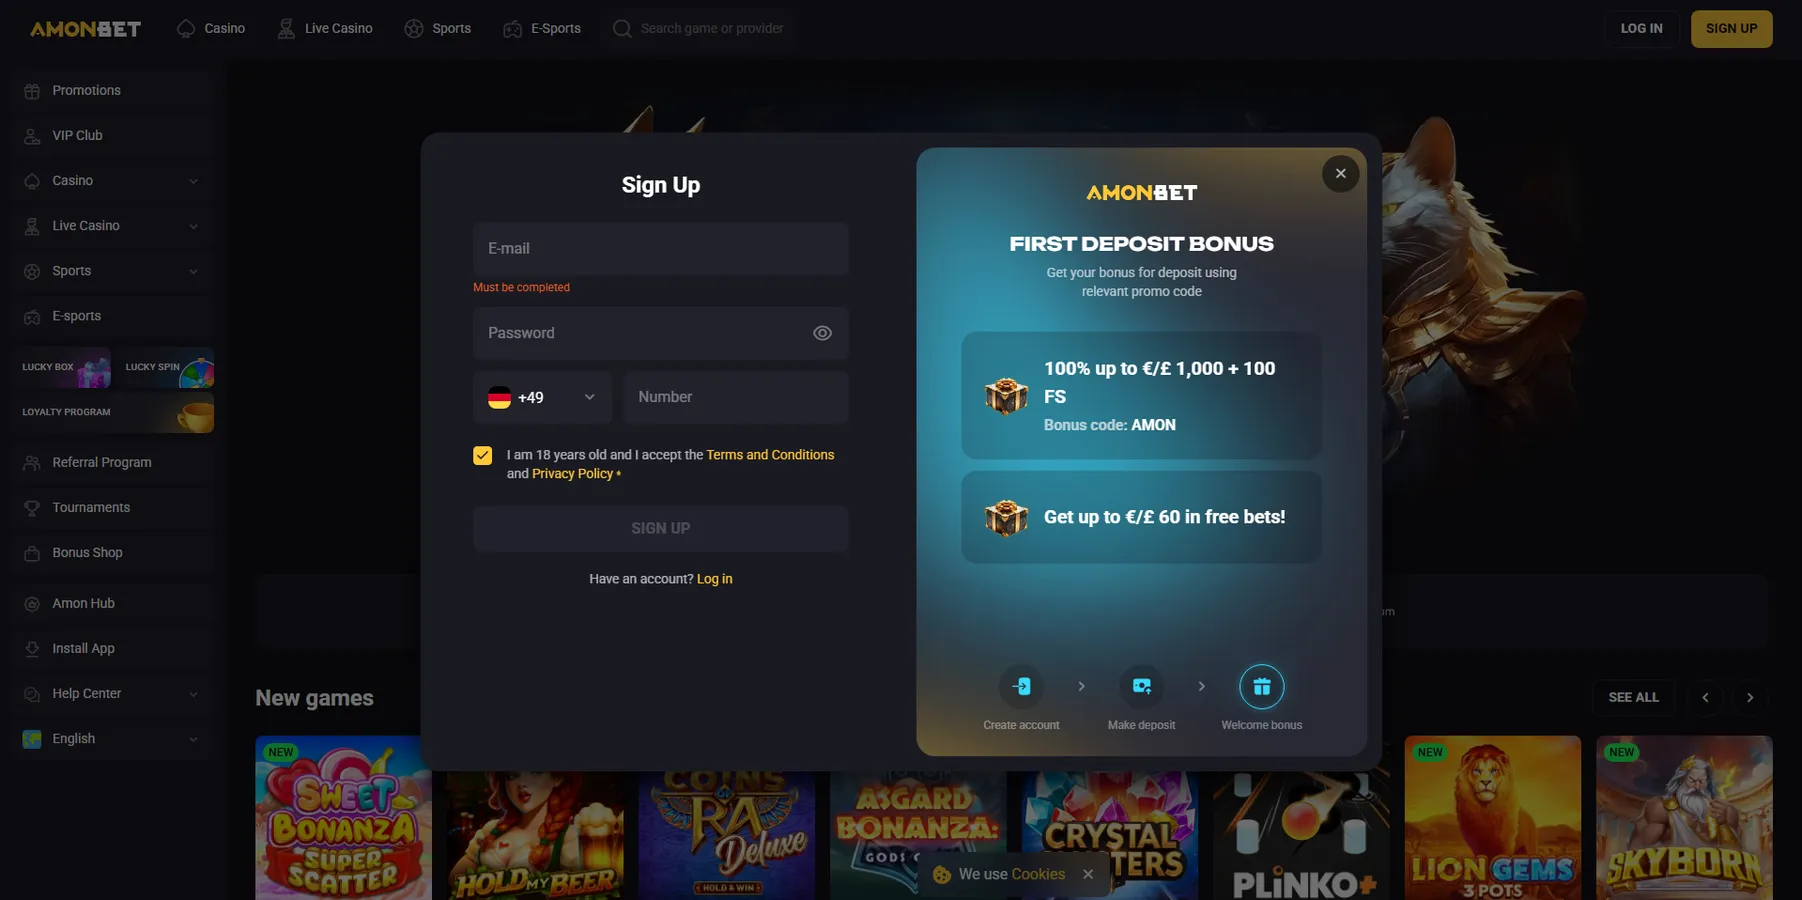Show next new games with arrow

coord(1750,697)
